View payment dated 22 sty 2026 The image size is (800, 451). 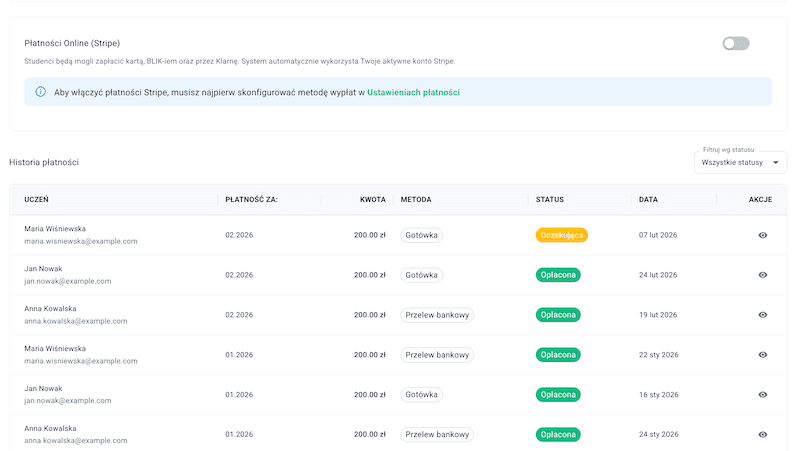pos(762,355)
